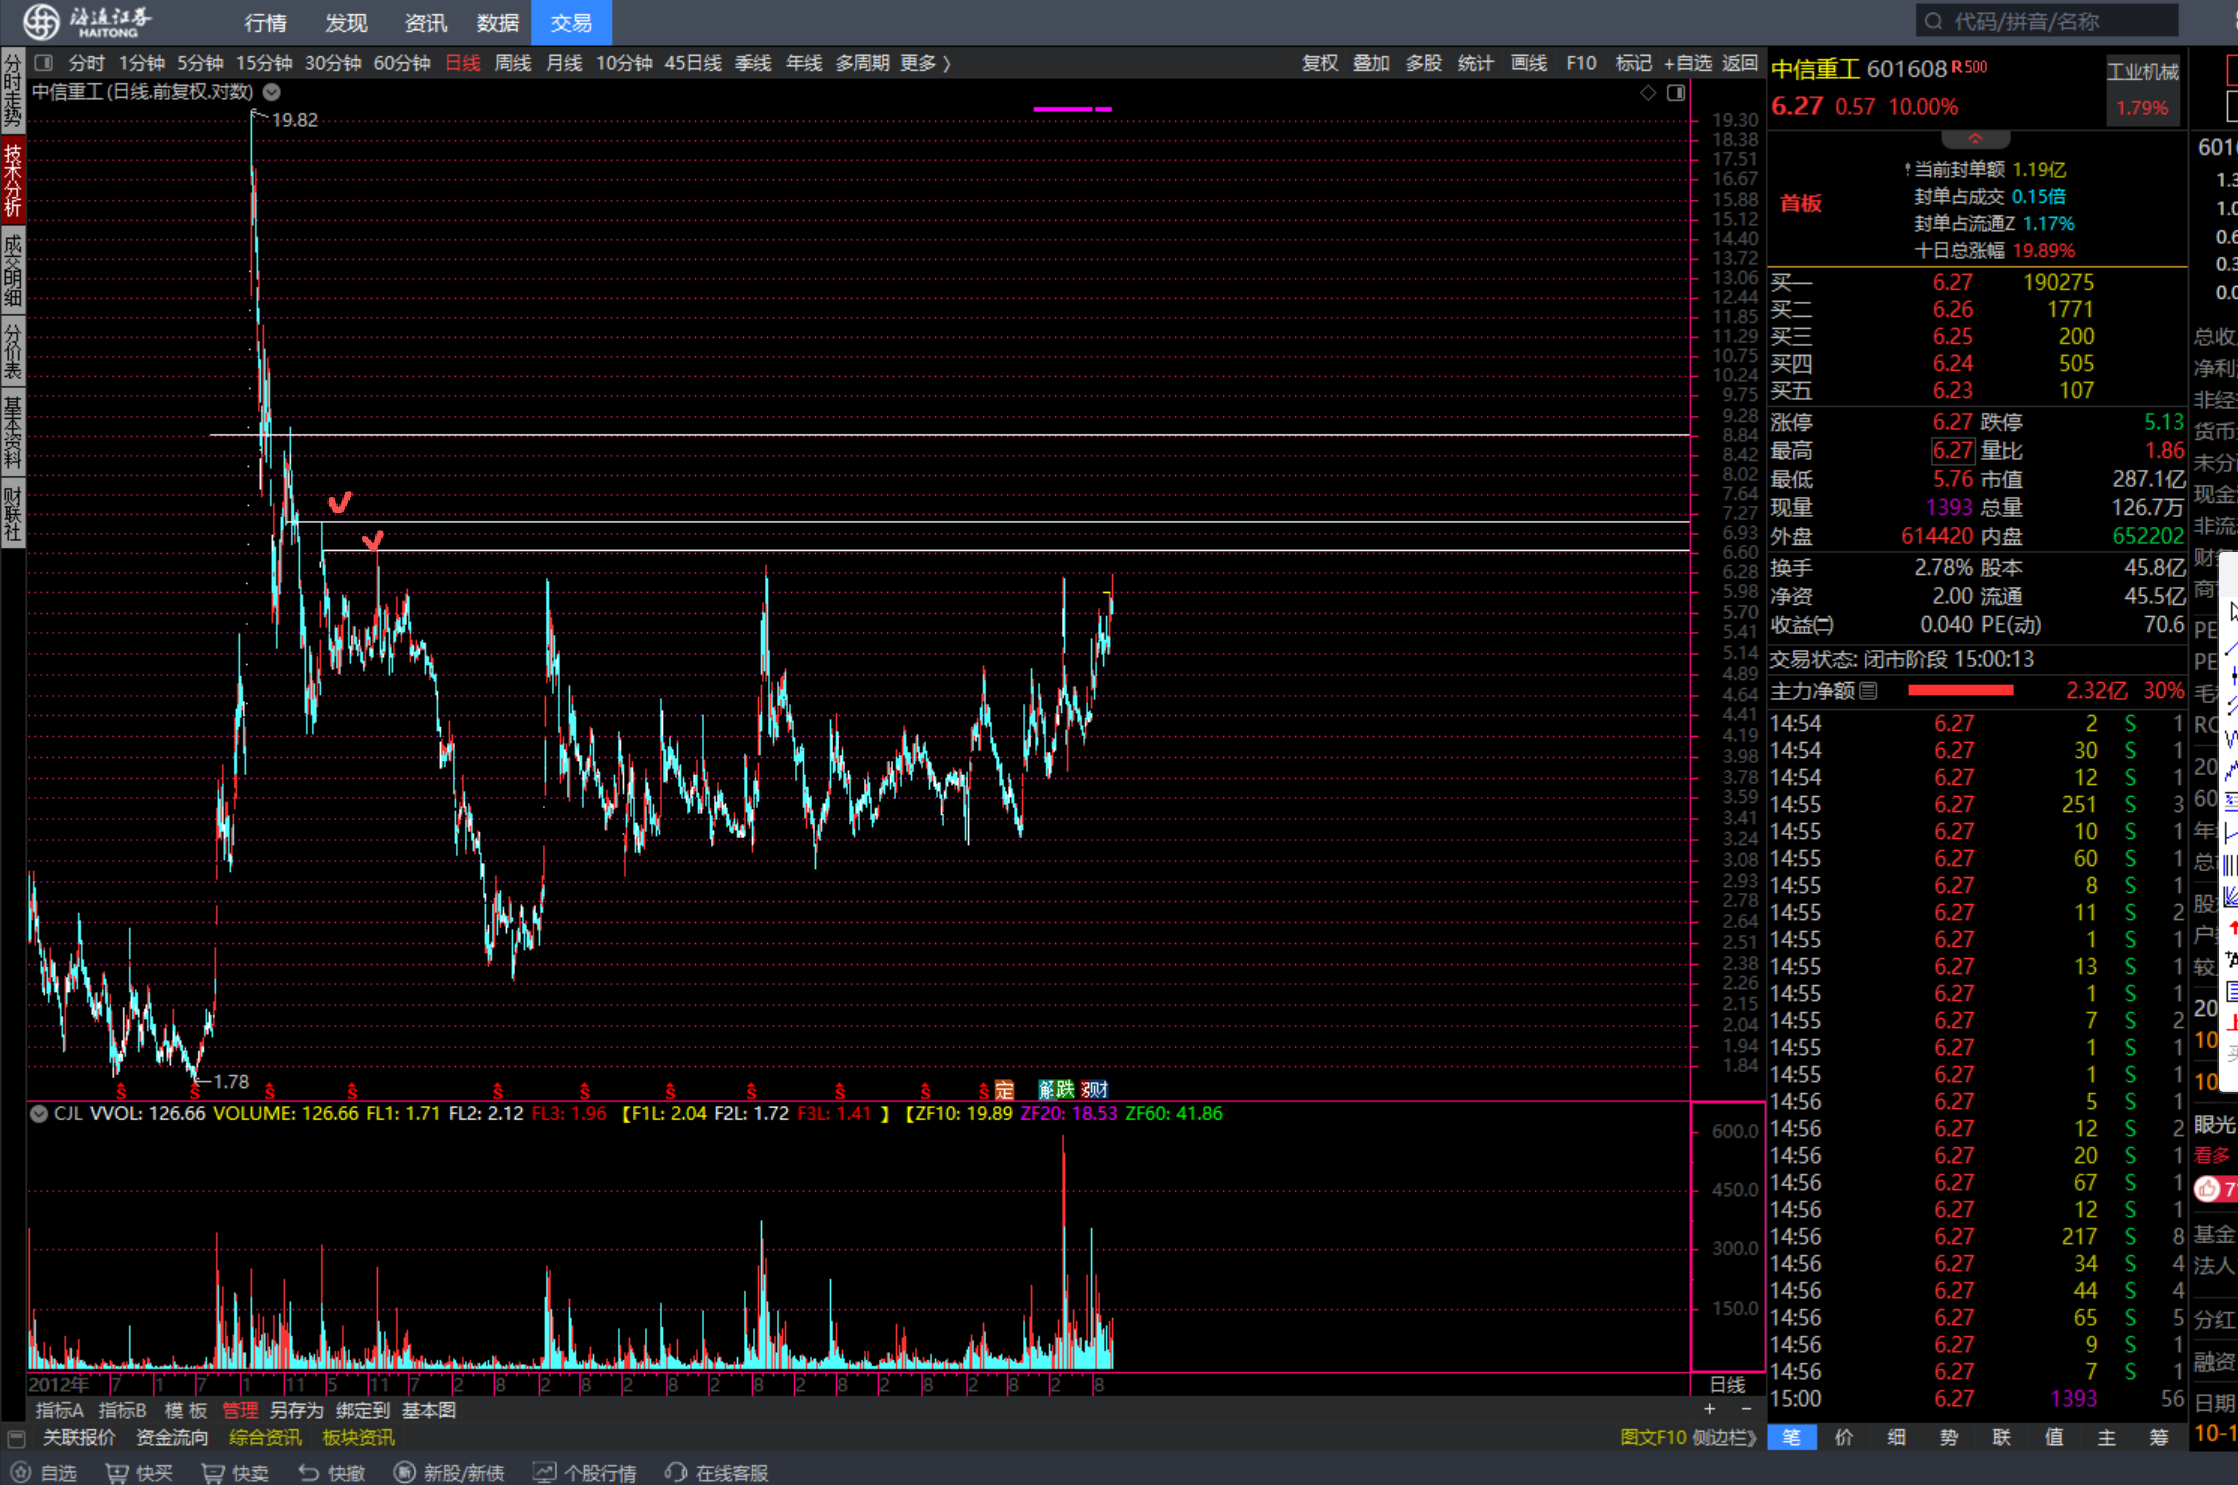Toggle the right side panel layout icon

[x=1676, y=93]
